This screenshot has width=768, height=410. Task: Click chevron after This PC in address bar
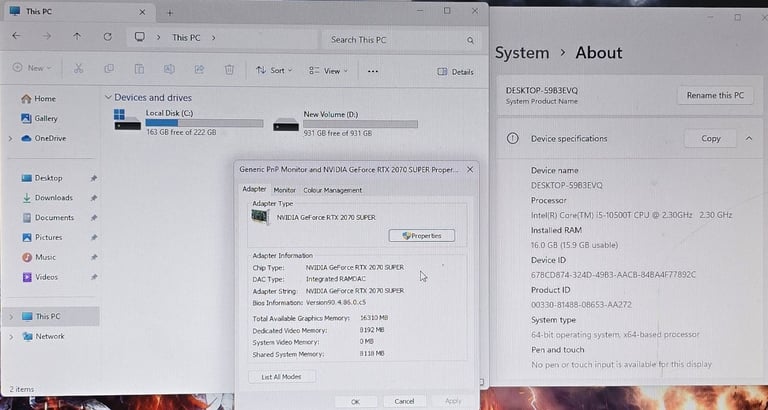point(214,38)
